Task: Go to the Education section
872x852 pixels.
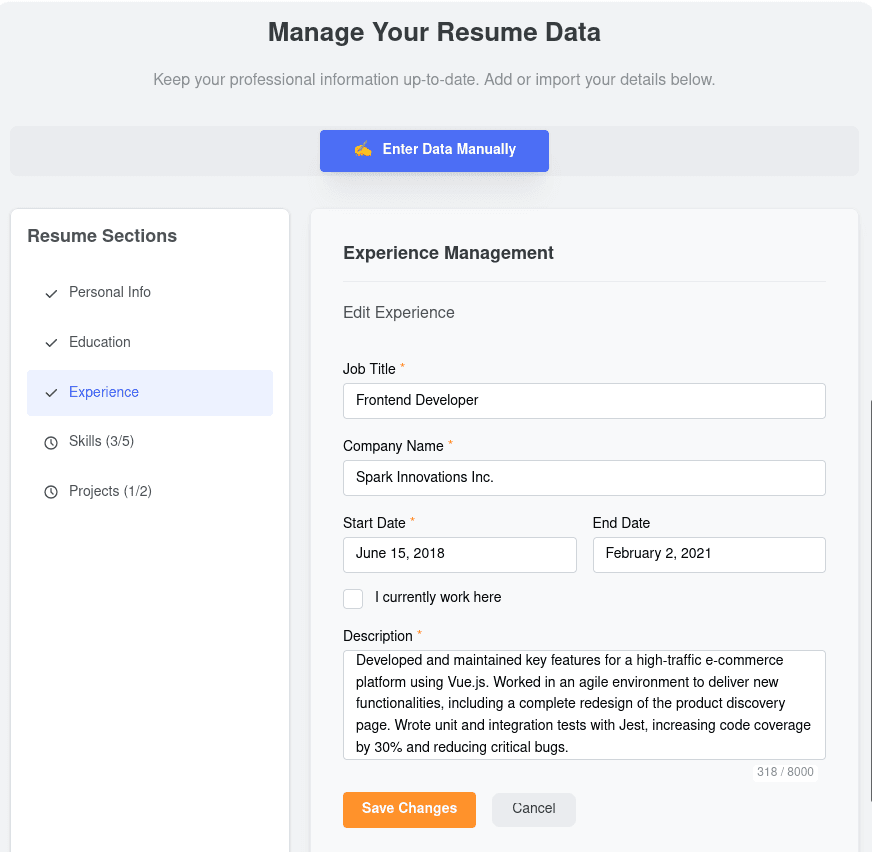Action: coord(100,343)
